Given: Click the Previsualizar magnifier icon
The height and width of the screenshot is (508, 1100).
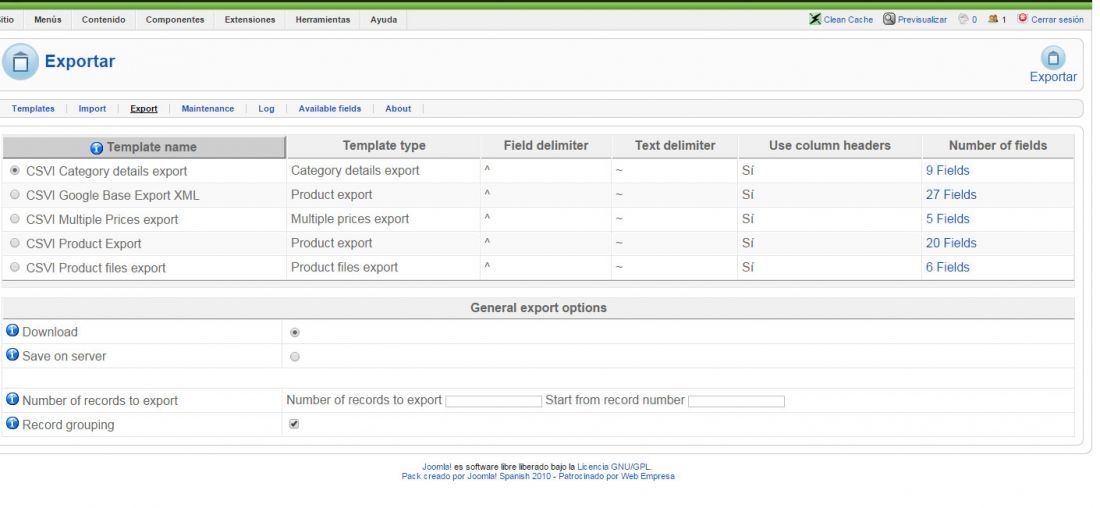Looking at the screenshot, I should tap(889, 19).
